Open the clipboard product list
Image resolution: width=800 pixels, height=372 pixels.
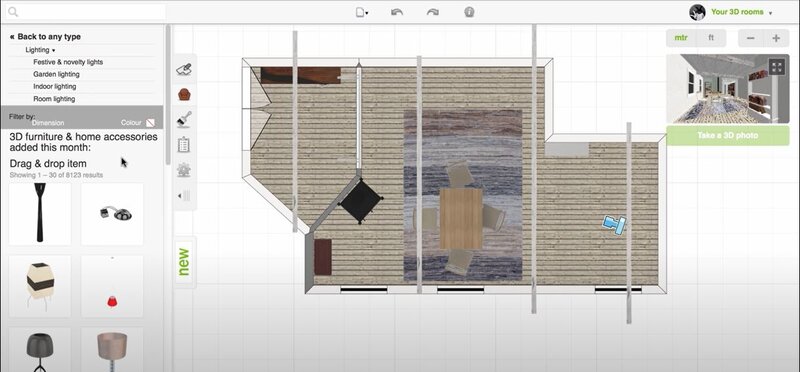(184, 144)
